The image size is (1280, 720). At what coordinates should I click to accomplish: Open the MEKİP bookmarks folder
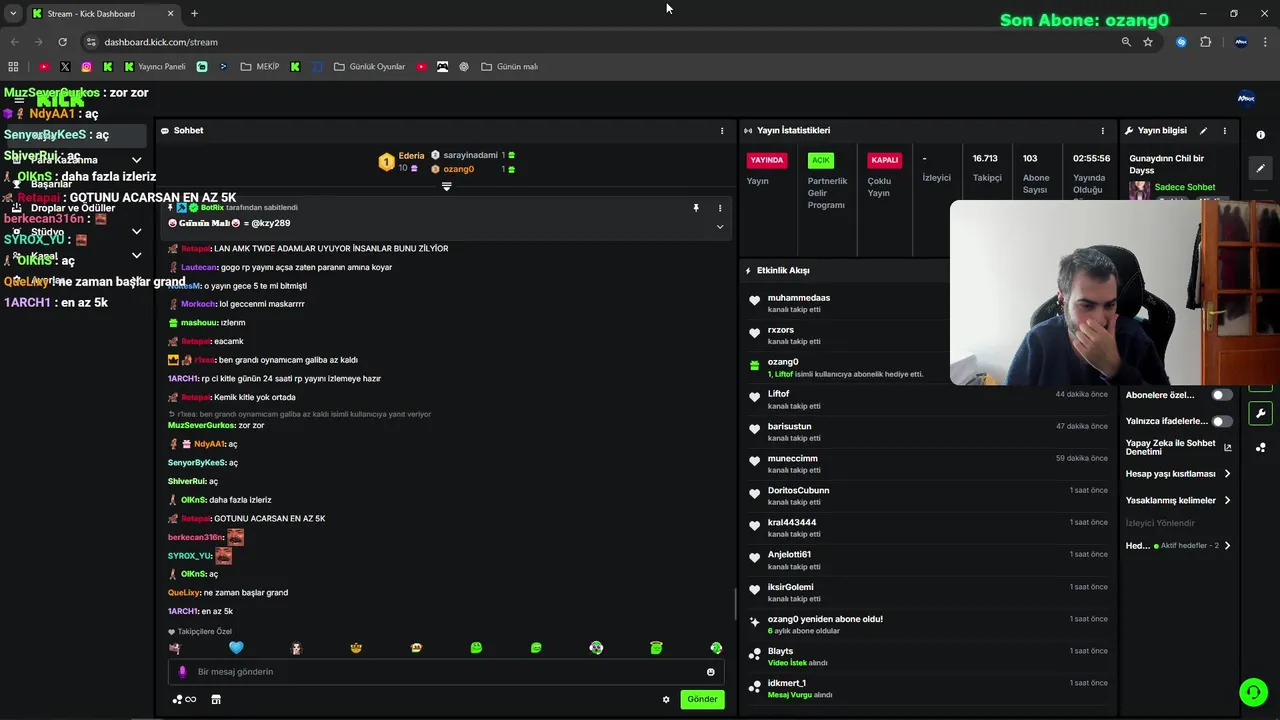260,67
